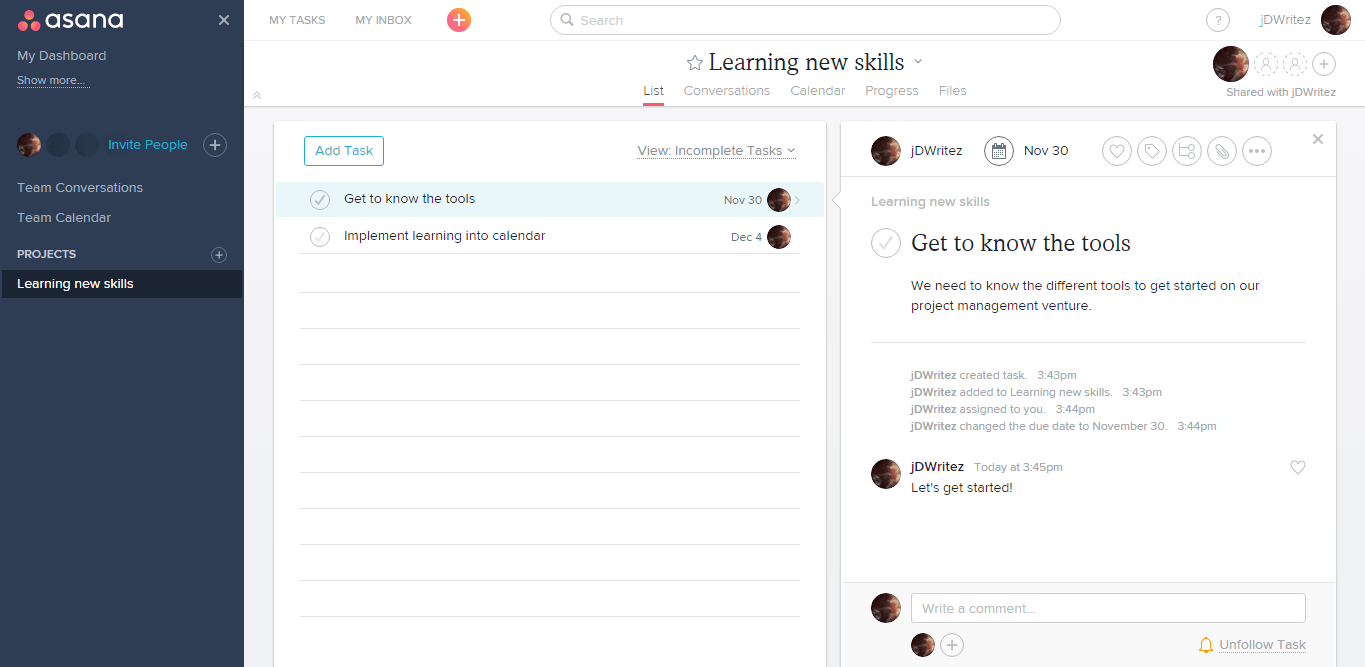Open the more actions ellipsis icon

coord(1257,151)
